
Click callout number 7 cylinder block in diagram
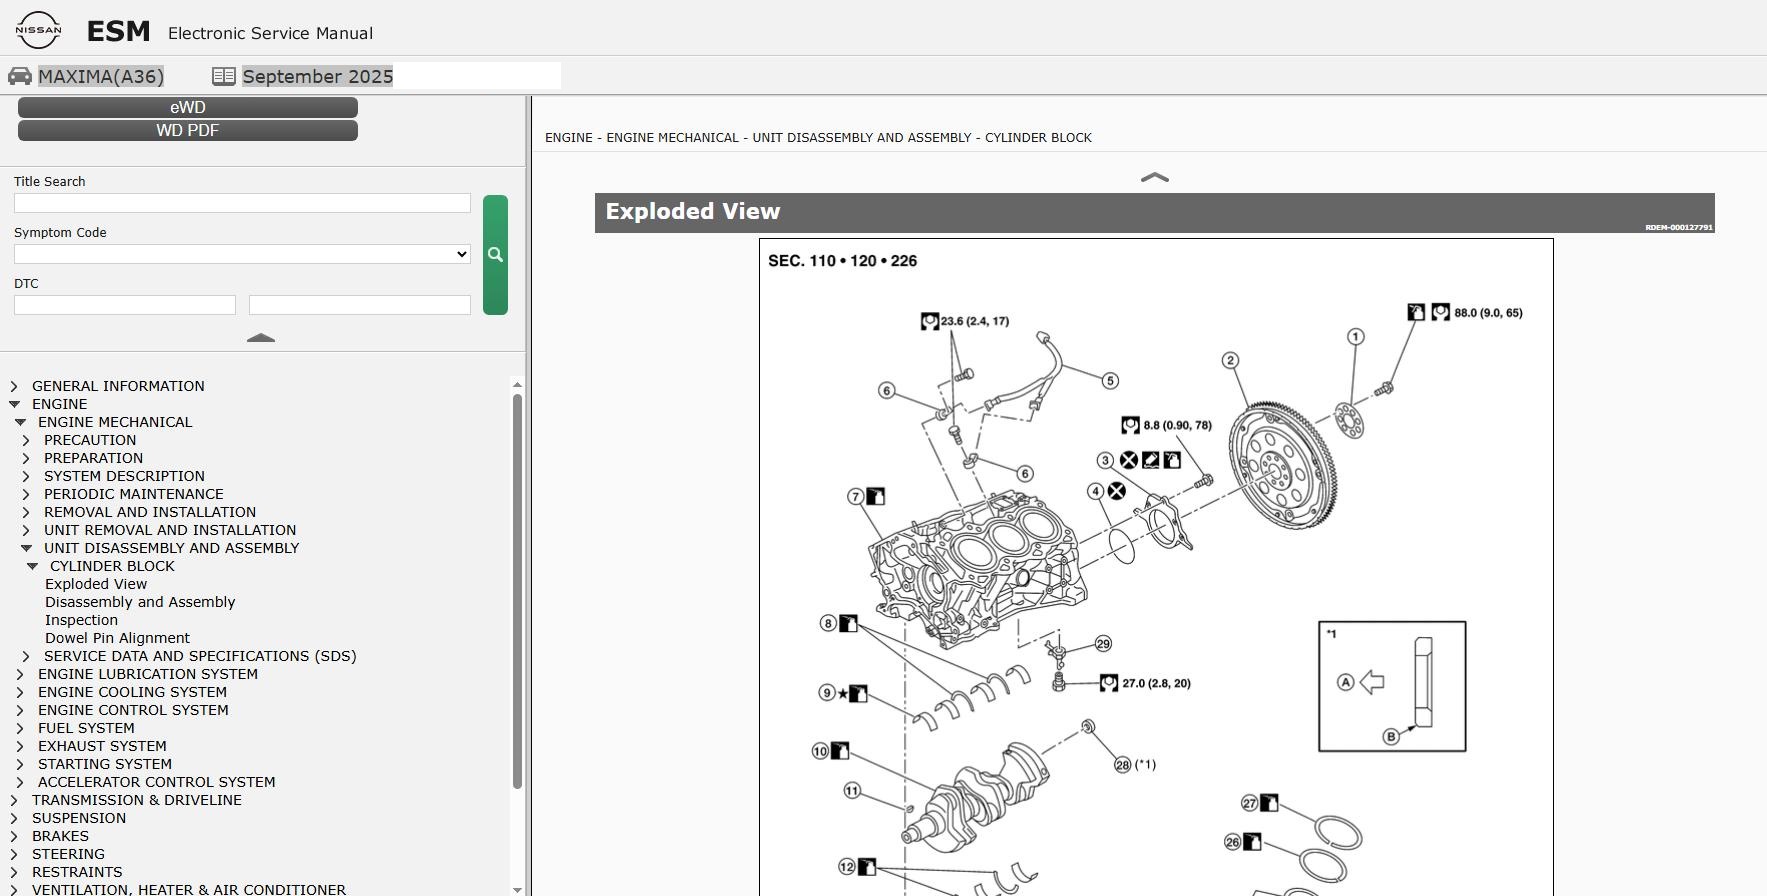point(855,496)
